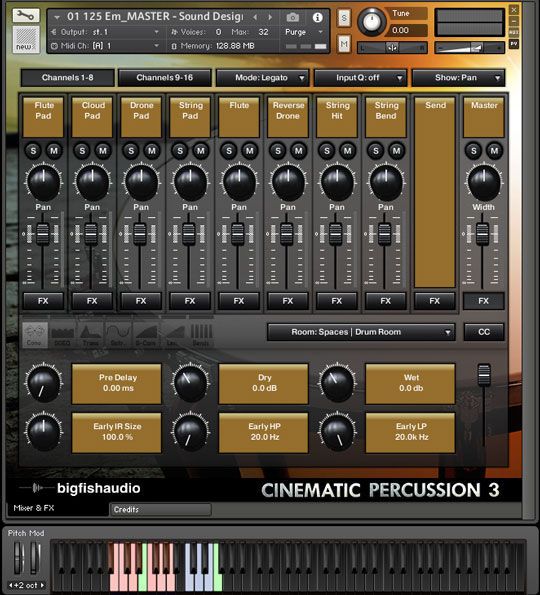Solo the Cloud Pad channel

point(82,151)
